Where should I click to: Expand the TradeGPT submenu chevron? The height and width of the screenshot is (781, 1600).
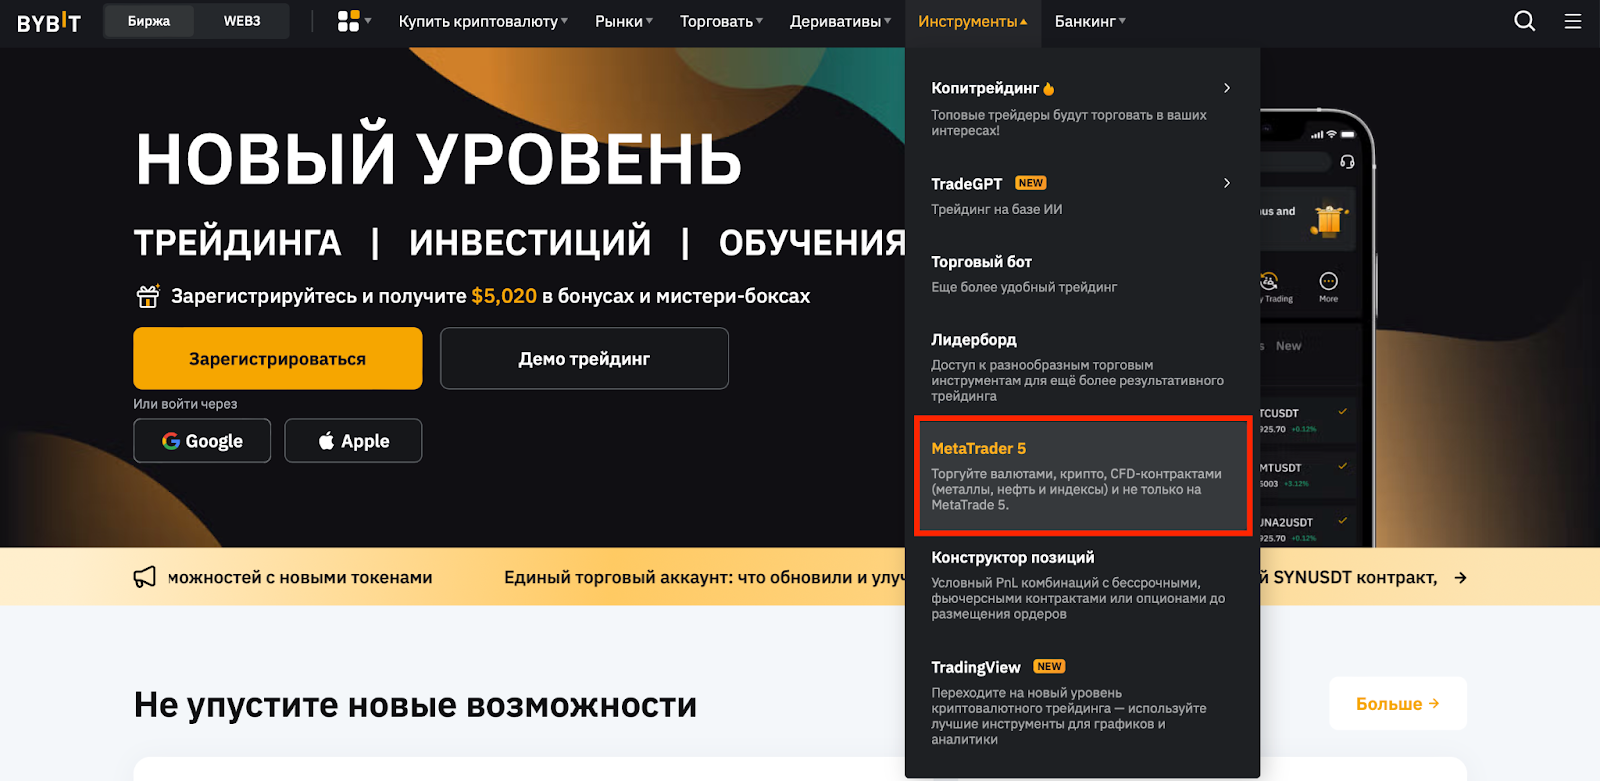pos(1227,183)
